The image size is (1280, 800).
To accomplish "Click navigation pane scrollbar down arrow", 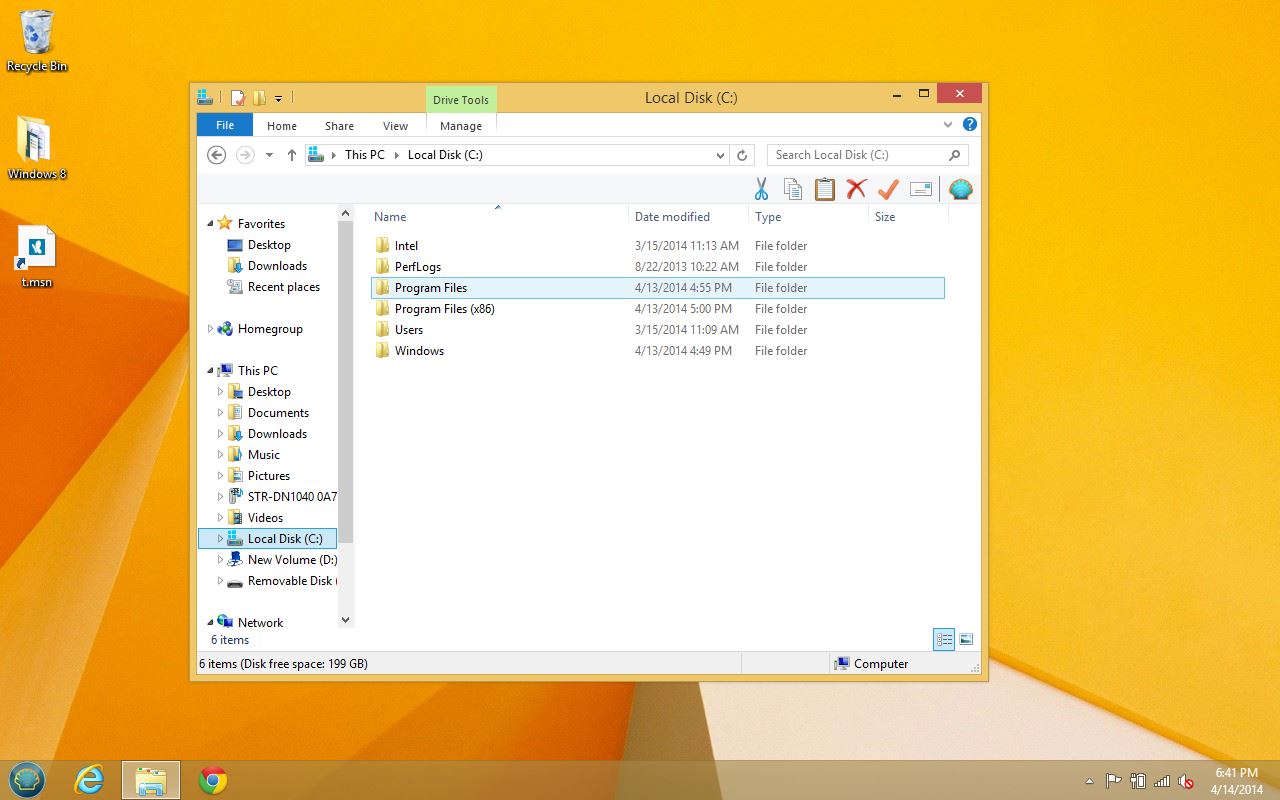I will tap(346, 620).
